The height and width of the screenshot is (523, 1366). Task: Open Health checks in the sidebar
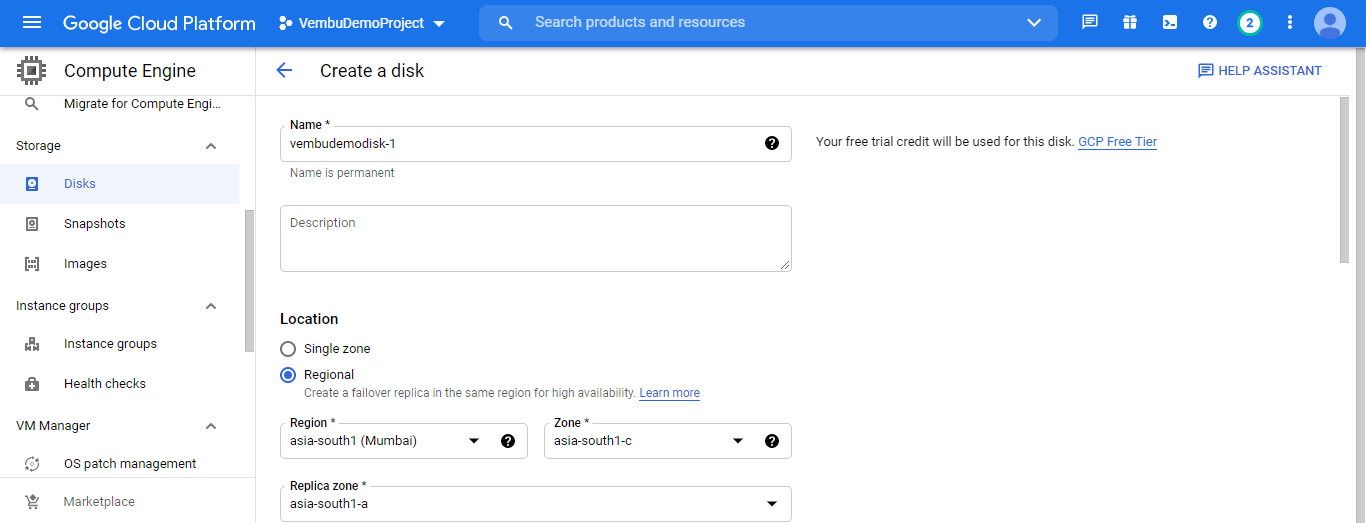(120, 384)
